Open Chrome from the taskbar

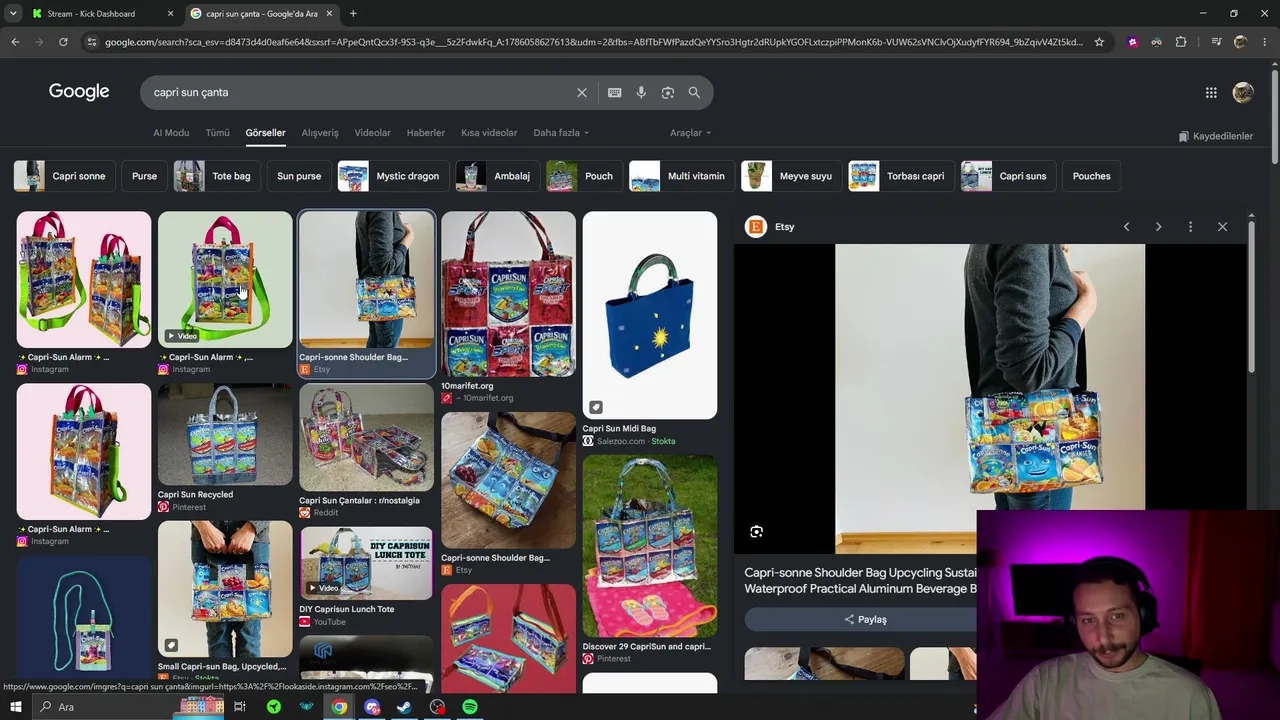click(340, 707)
